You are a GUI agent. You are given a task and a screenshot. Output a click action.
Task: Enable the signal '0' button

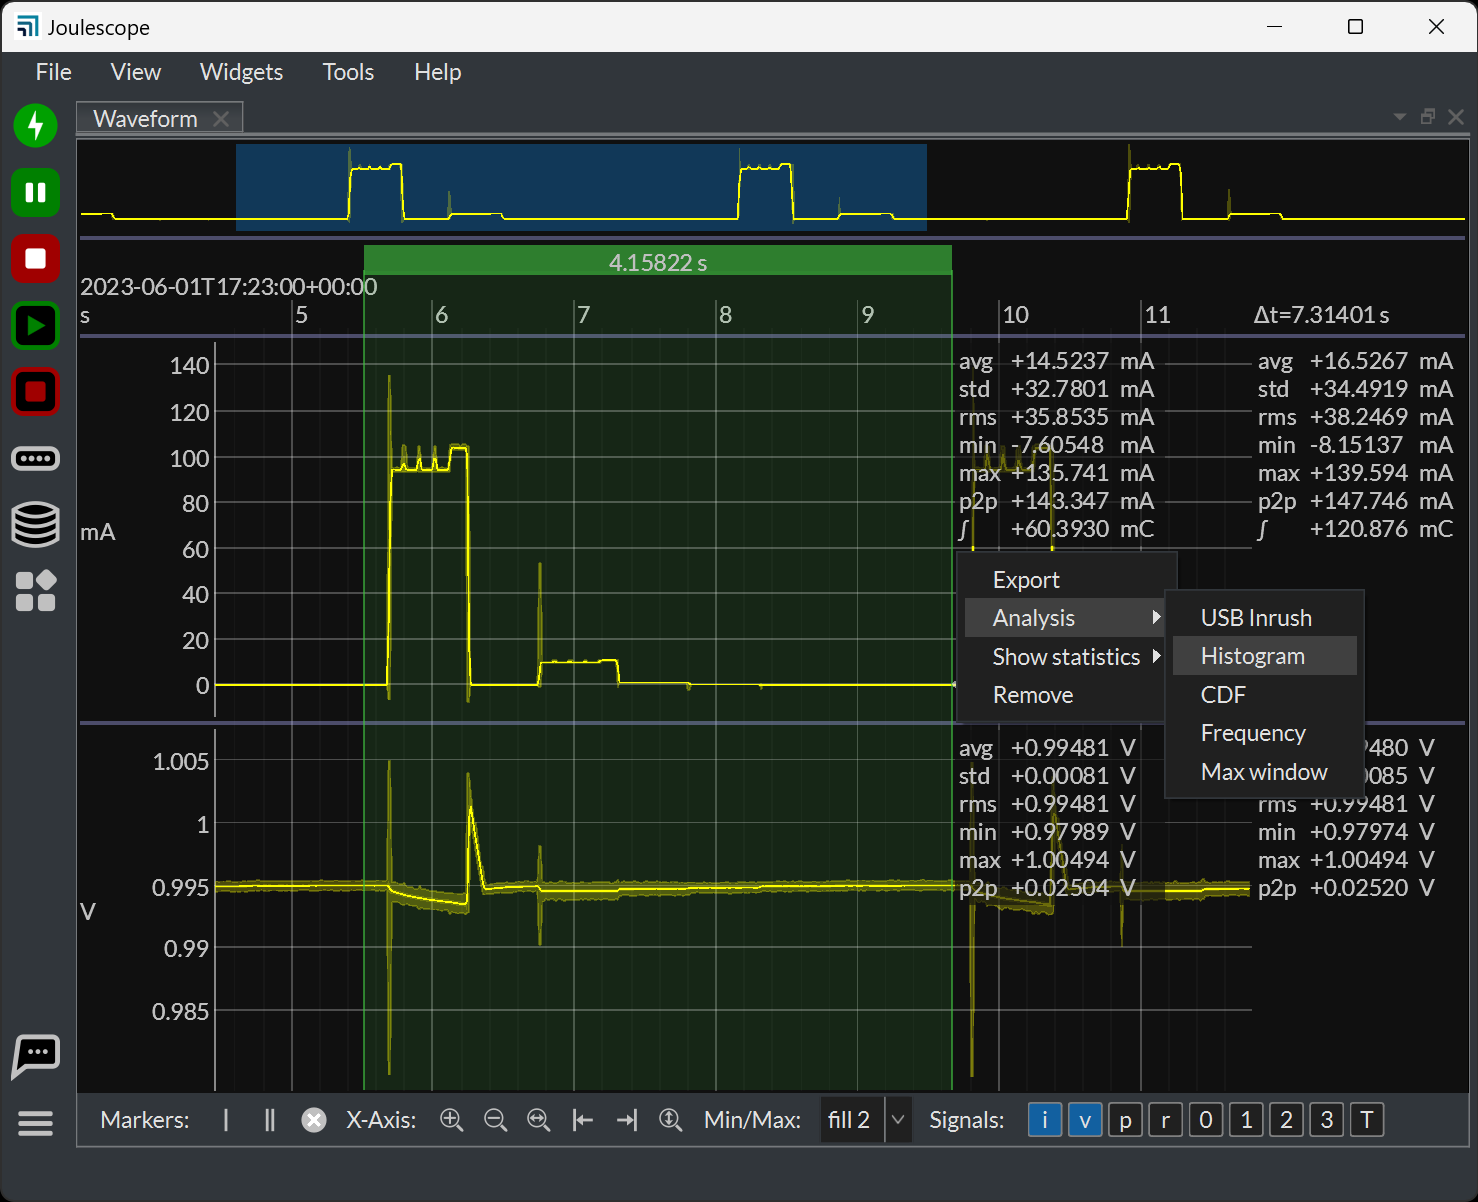1206,1120
